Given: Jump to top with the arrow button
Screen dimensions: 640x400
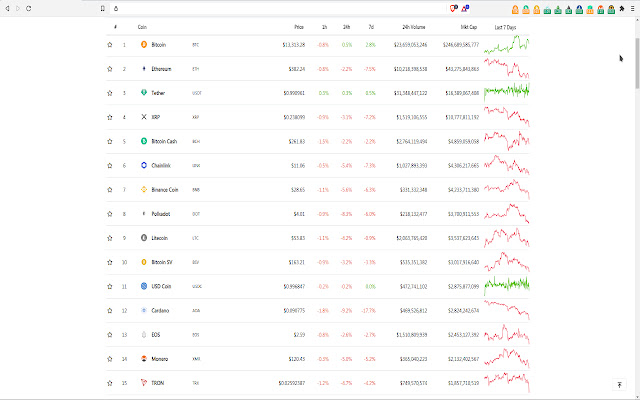Looking at the screenshot, I should (x=619, y=385).
